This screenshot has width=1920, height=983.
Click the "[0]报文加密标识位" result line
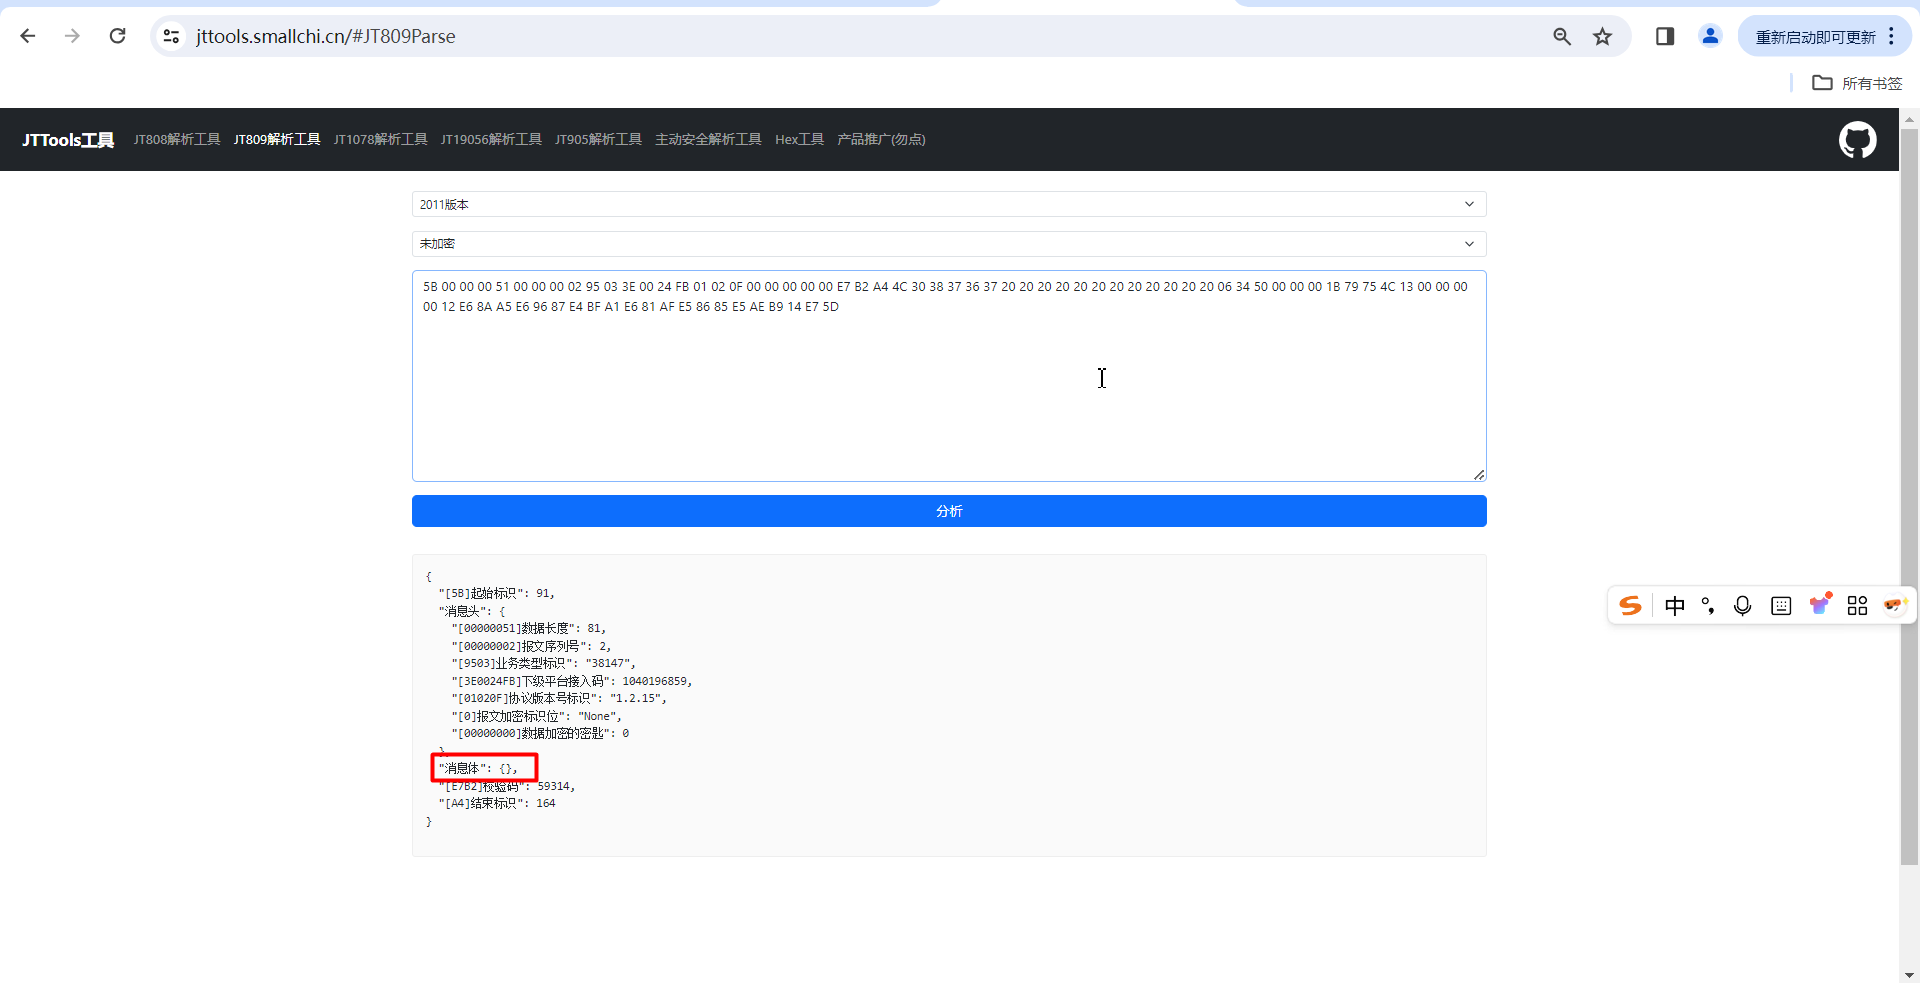pyautogui.click(x=536, y=716)
